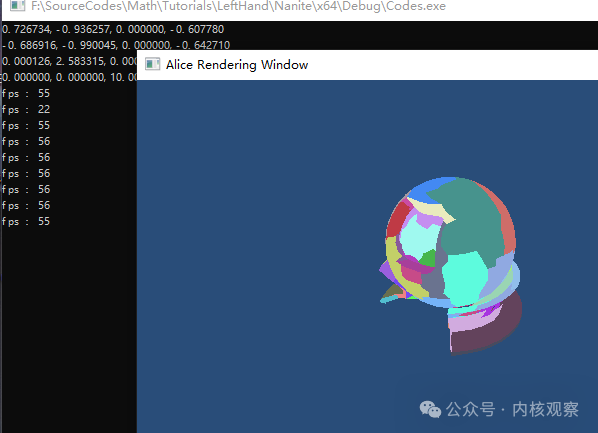Click the Alice Rendering Window title icon
This screenshot has width=598, height=433.
click(x=153, y=64)
